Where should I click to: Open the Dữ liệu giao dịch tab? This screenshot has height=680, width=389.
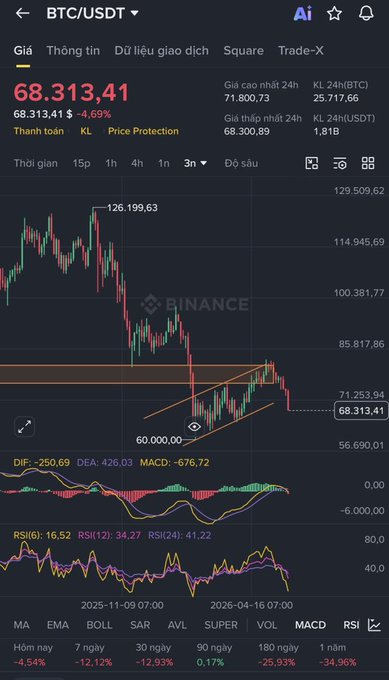(161, 51)
